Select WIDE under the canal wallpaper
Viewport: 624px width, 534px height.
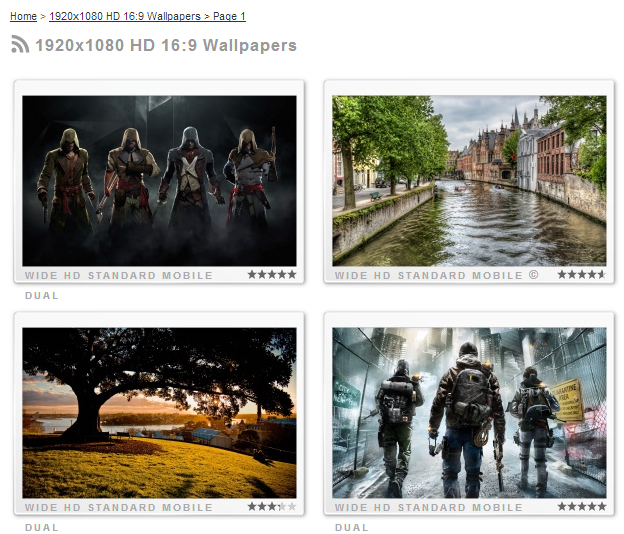[x=351, y=275]
